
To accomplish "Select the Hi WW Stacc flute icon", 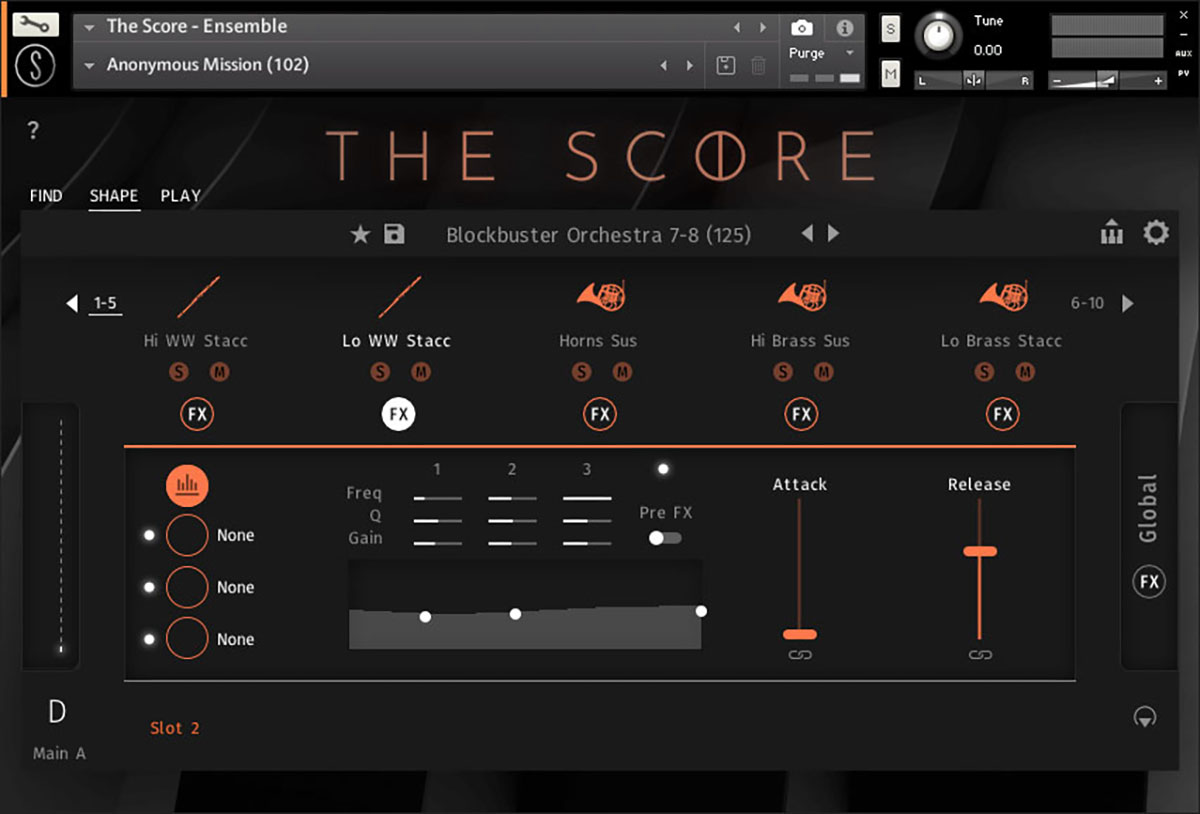I will click(197, 297).
